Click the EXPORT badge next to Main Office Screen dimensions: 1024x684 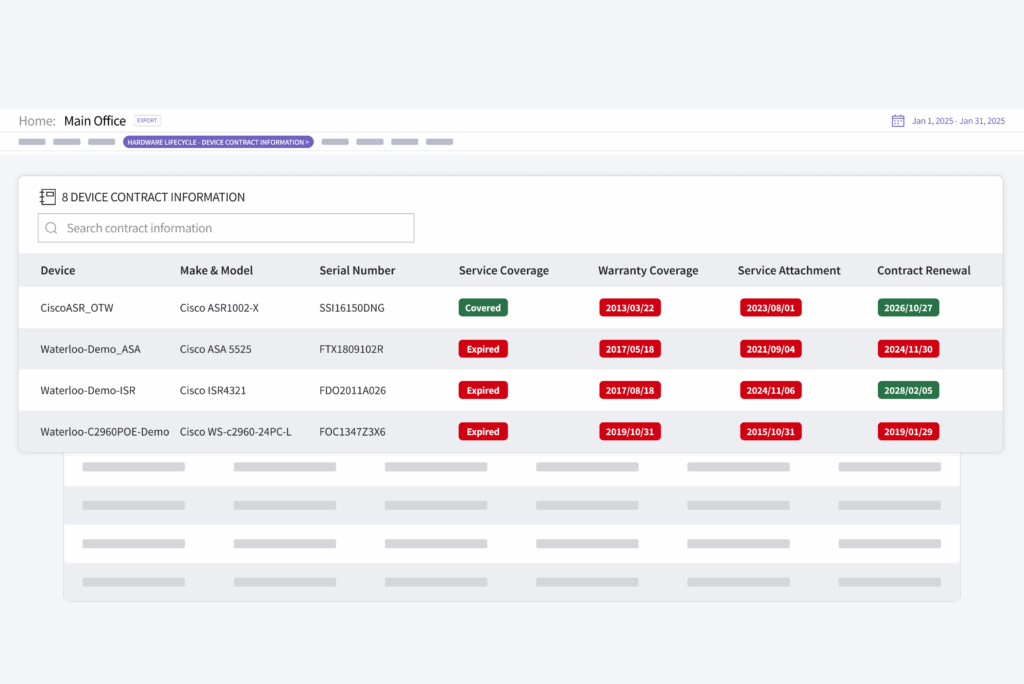tap(147, 120)
